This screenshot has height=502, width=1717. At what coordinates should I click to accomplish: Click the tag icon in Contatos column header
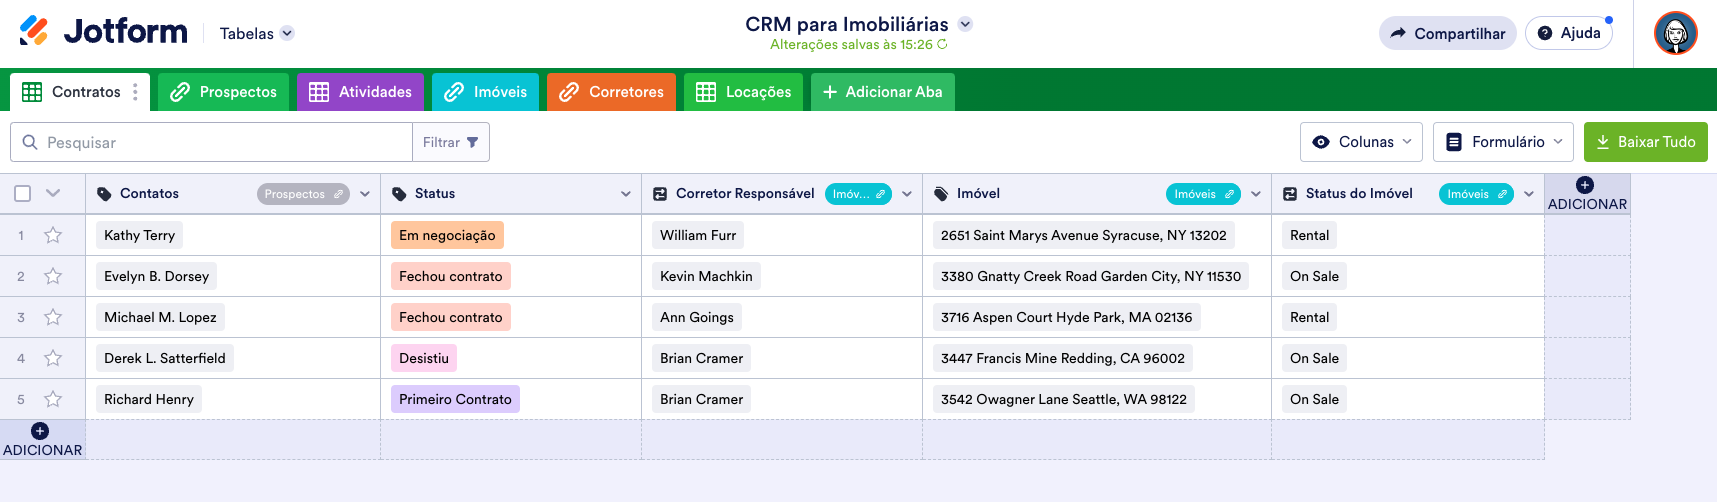(x=104, y=194)
